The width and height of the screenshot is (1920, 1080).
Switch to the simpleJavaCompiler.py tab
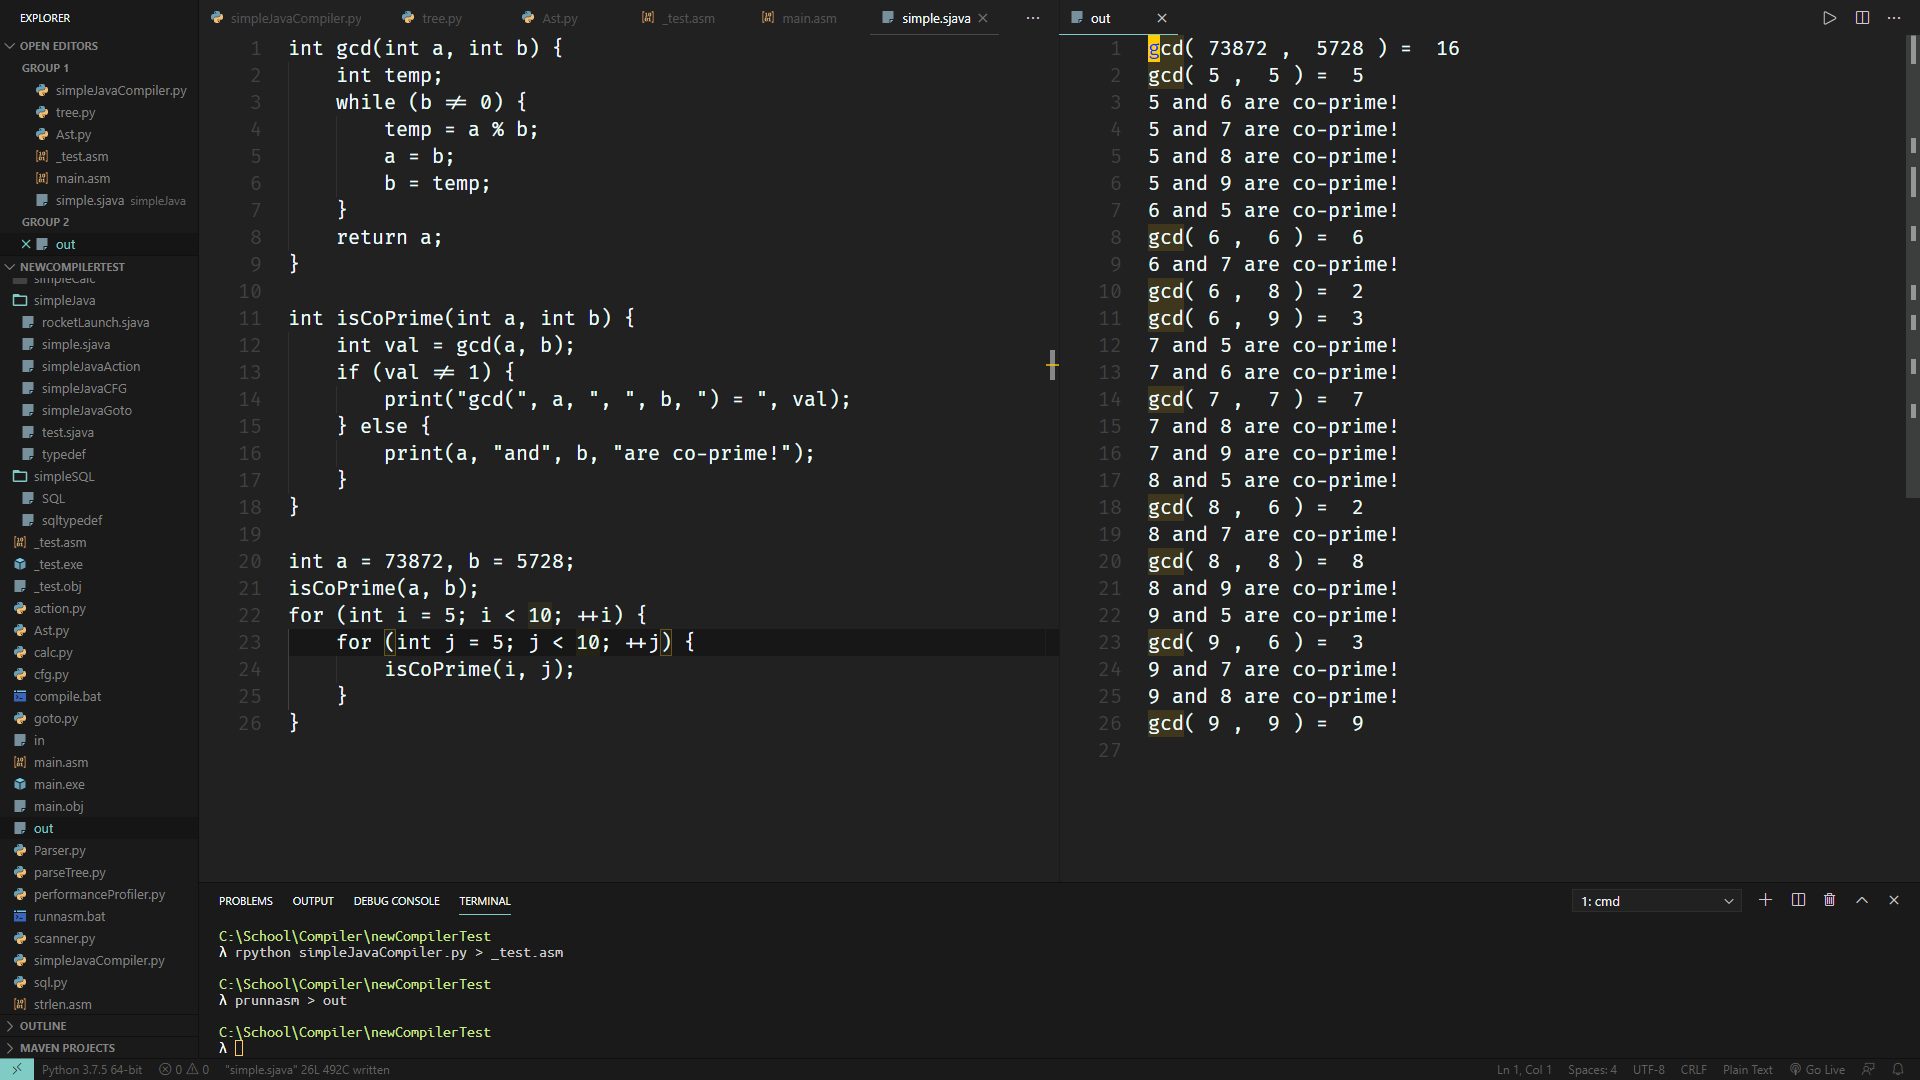286,18
